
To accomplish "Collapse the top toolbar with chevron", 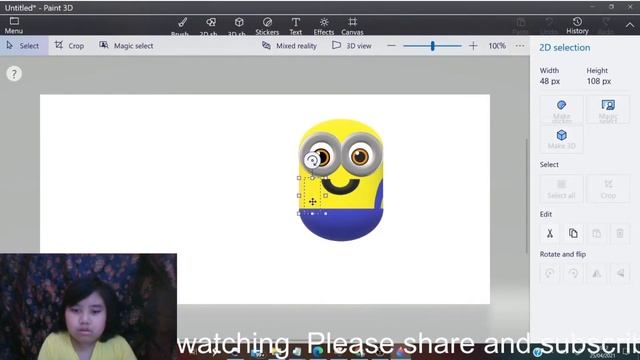I will [630, 25].
